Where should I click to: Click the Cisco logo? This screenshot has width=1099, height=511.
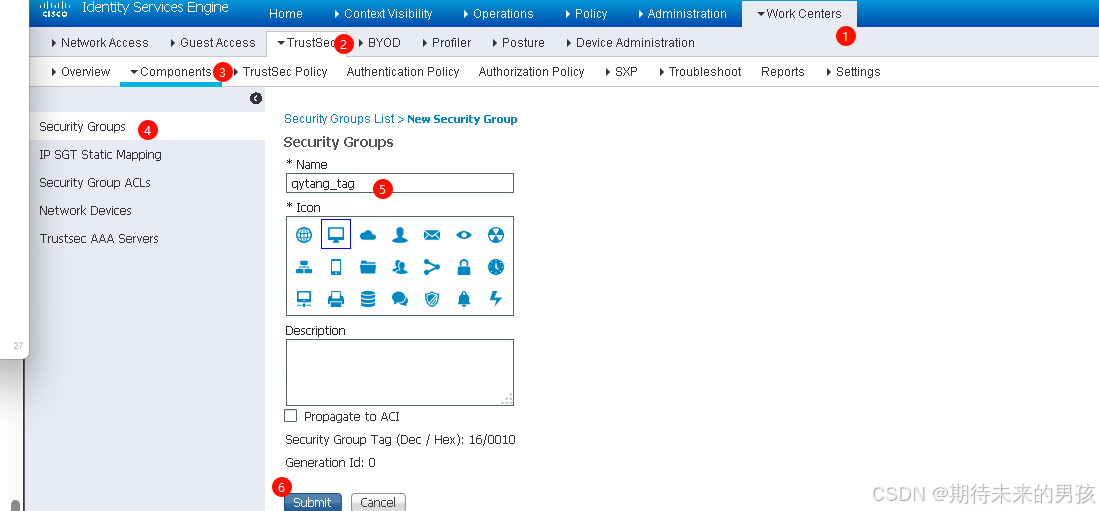click(x=55, y=9)
